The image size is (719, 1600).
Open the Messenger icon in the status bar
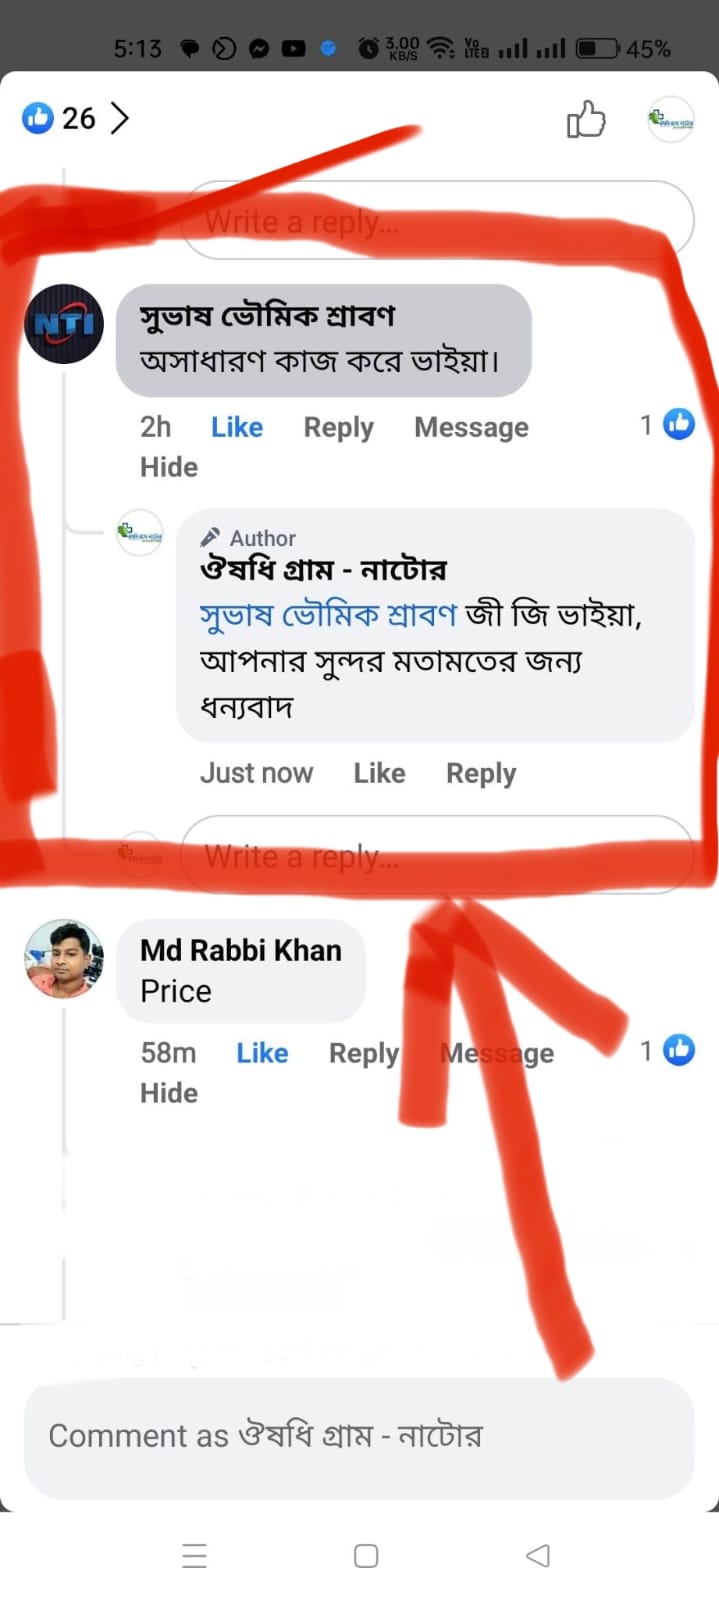coord(260,46)
